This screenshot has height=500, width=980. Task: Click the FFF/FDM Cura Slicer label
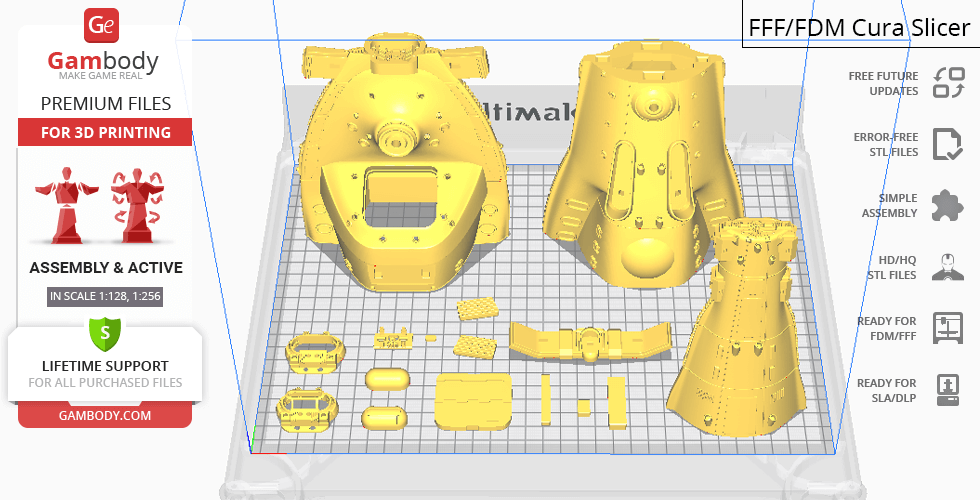(x=860, y=27)
